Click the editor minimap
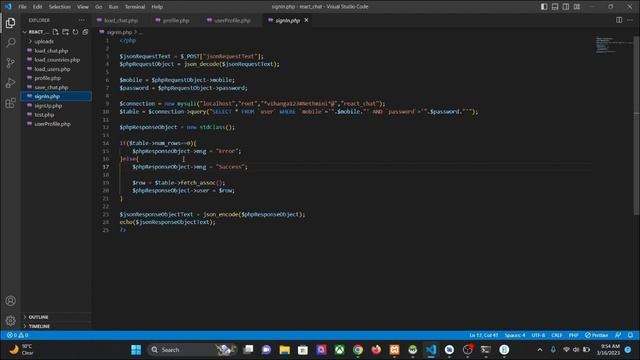This screenshot has height=360, width=640. click(613, 45)
